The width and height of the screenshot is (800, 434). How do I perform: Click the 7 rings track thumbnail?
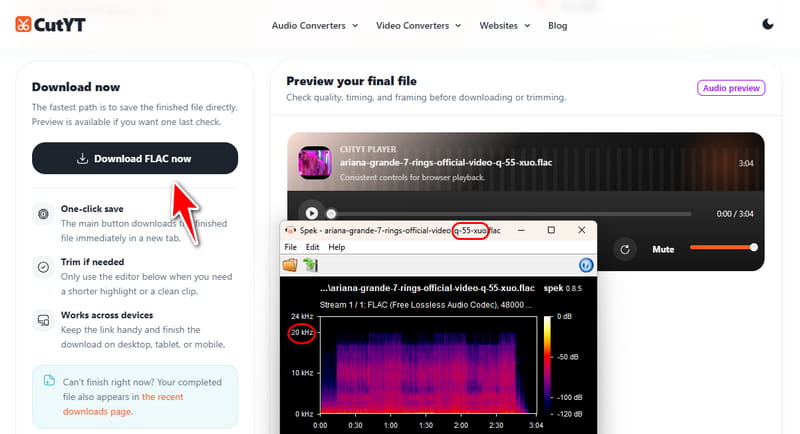315,163
